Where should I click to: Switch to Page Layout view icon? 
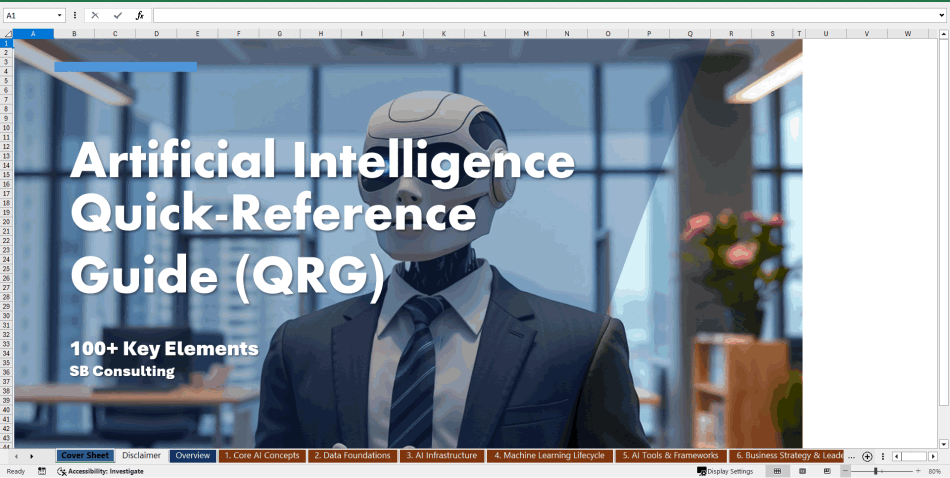802,471
